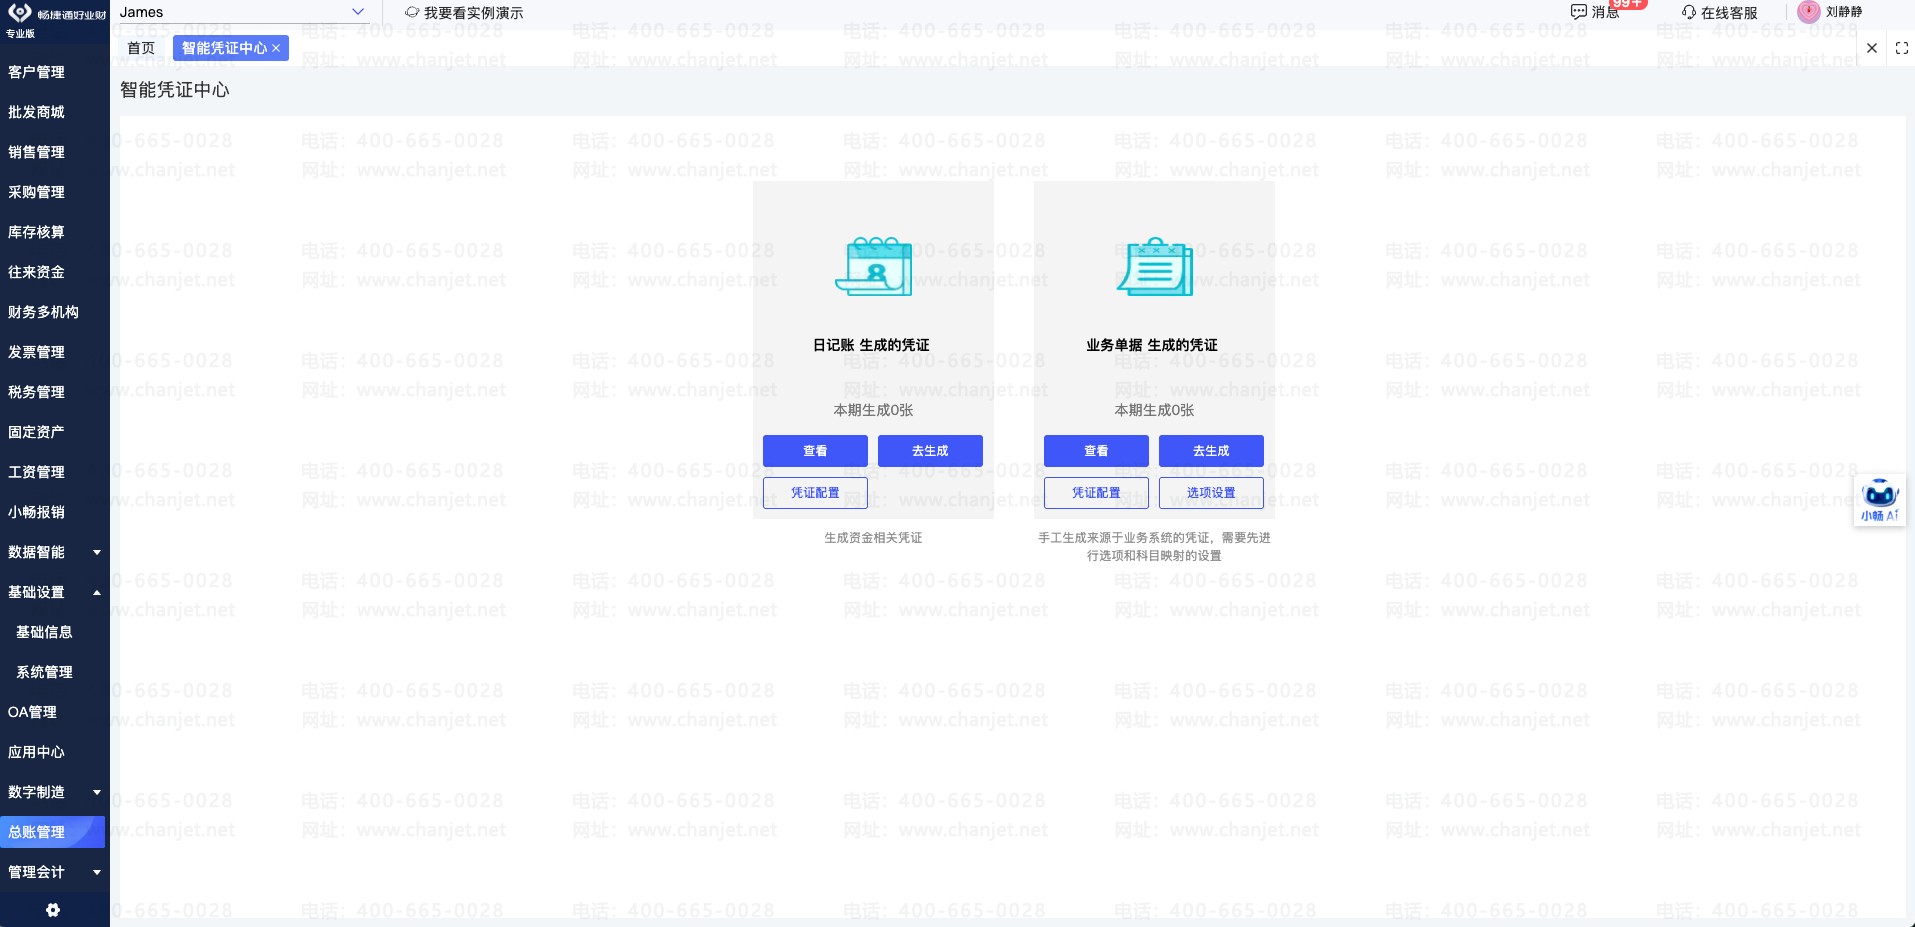Close the 智能凭证中心 tab
This screenshot has height=927, width=1915.
276,48
